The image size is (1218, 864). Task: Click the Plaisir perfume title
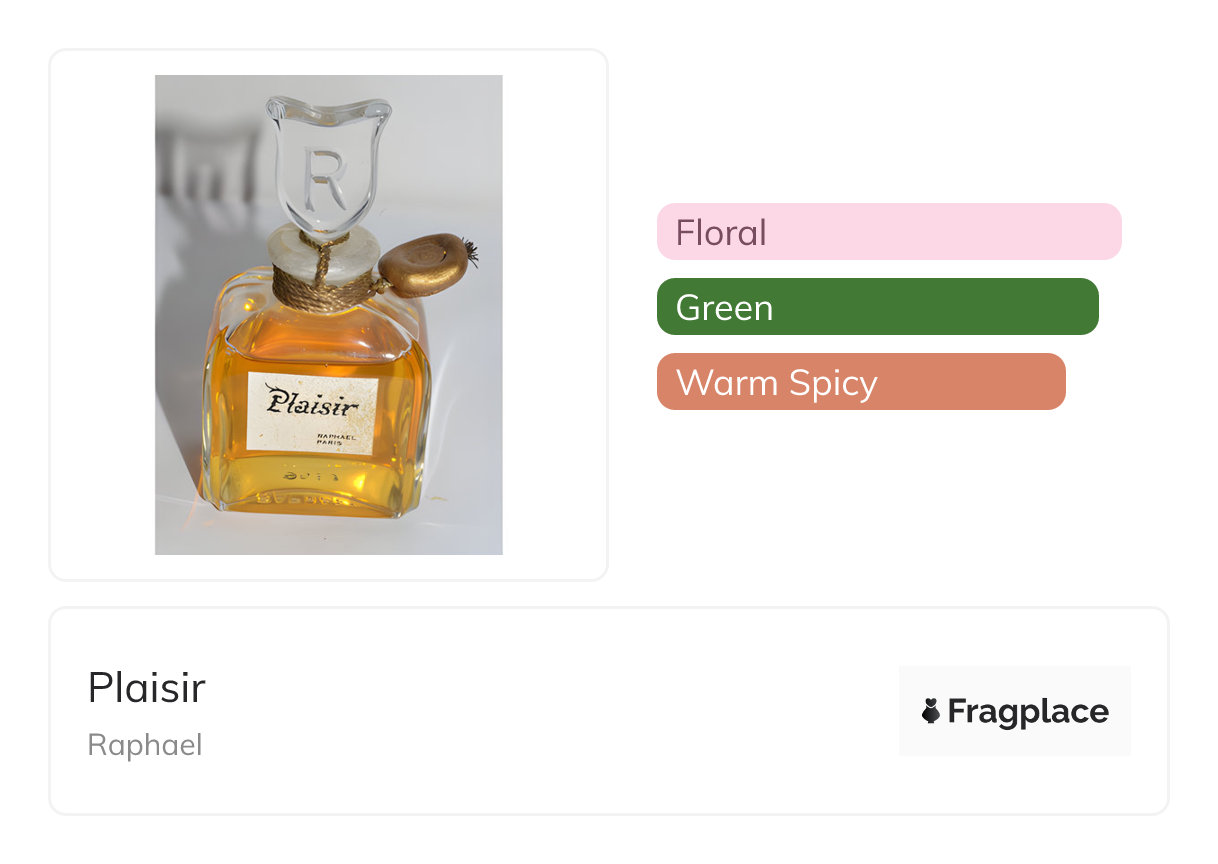click(147, 688)
